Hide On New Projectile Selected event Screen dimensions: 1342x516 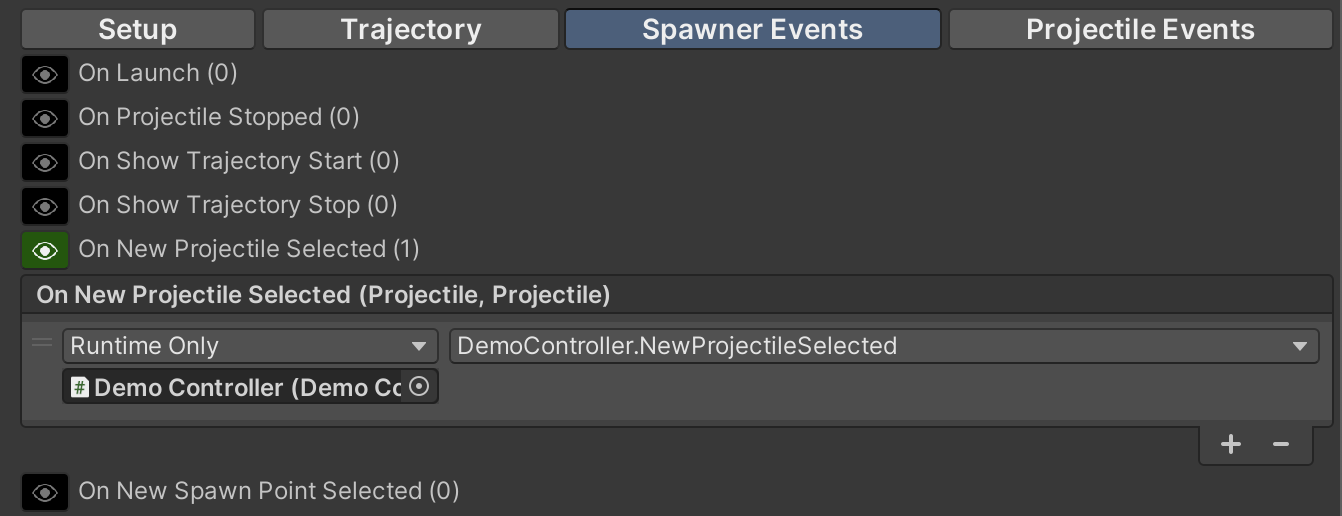45,250
